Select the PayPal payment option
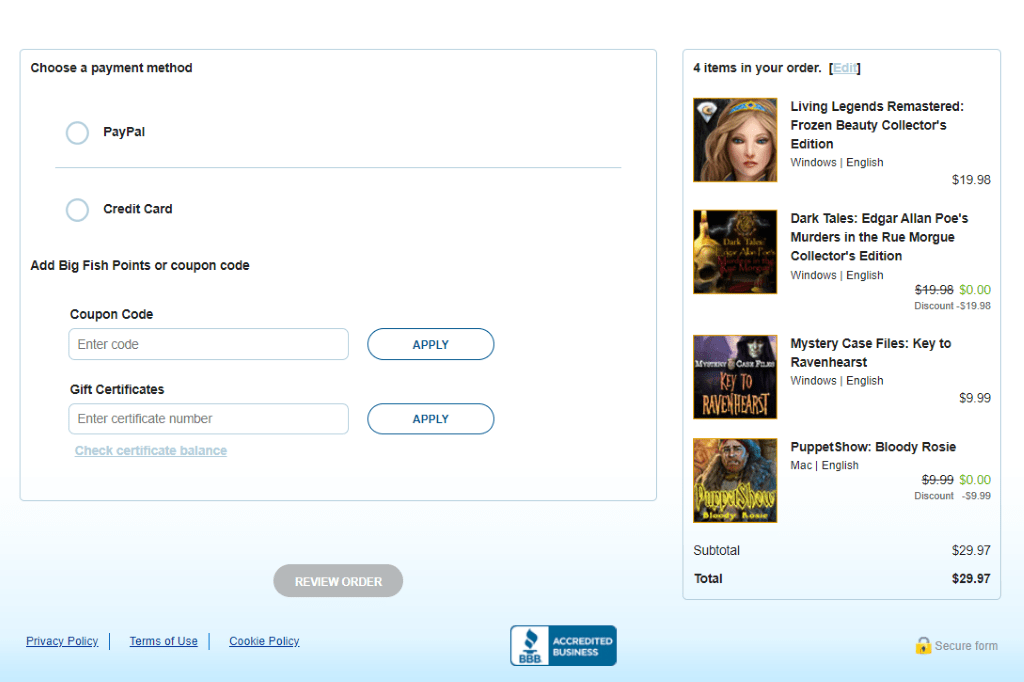1024x682 pixels. pyautogui.click(x=77, y=133)
